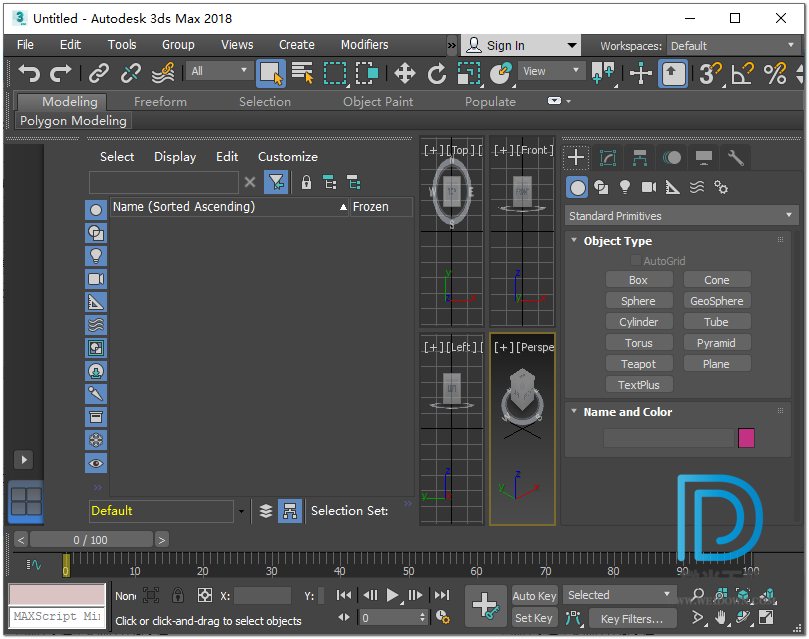Open the View reference coordinate dropdown

(x=551, y=71)
